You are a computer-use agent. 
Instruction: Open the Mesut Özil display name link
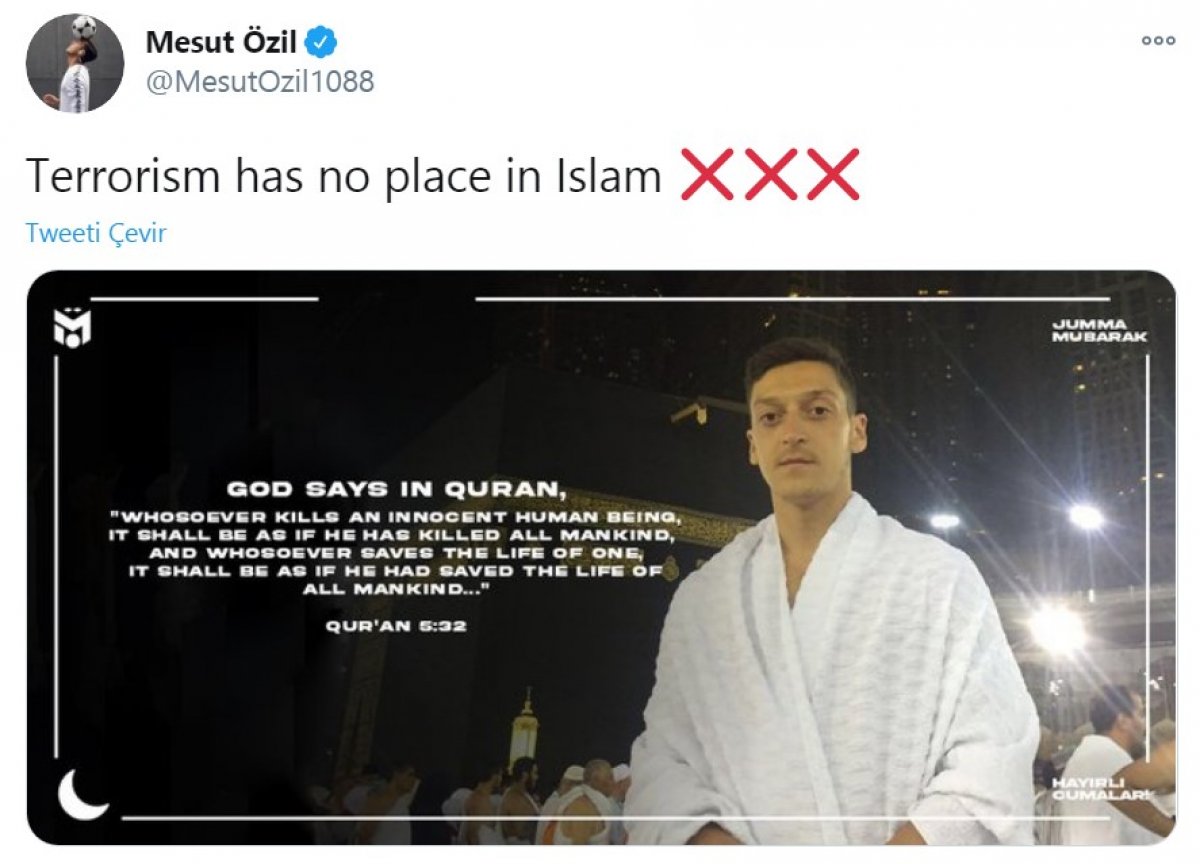(222, 42)
